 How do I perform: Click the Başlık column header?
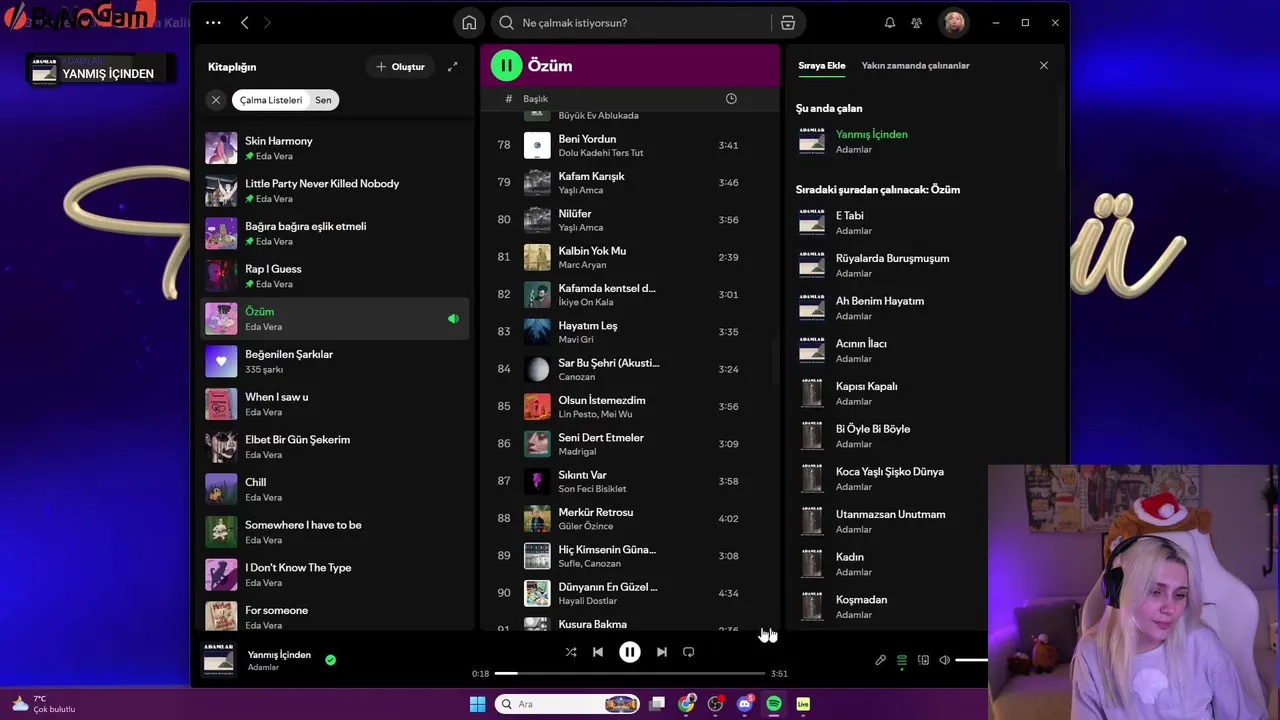(536, 99)
